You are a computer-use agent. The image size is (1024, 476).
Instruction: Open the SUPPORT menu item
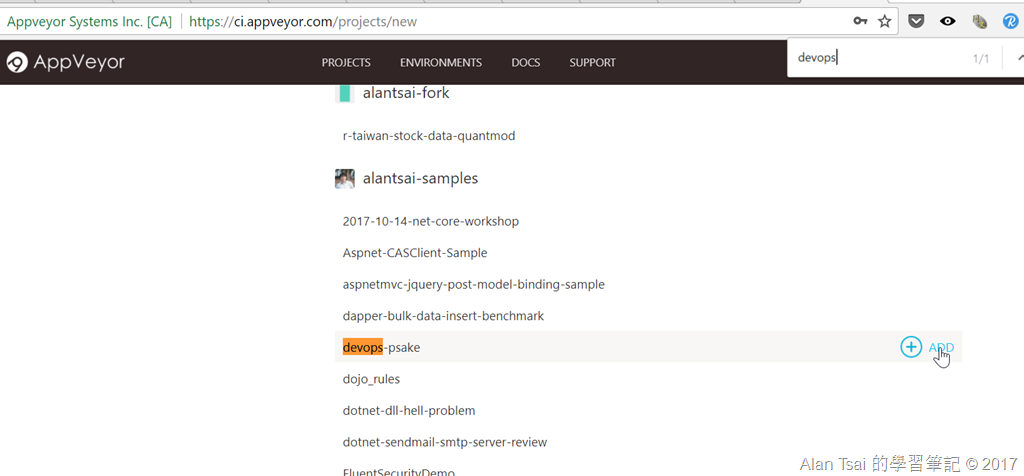[592, 63]
